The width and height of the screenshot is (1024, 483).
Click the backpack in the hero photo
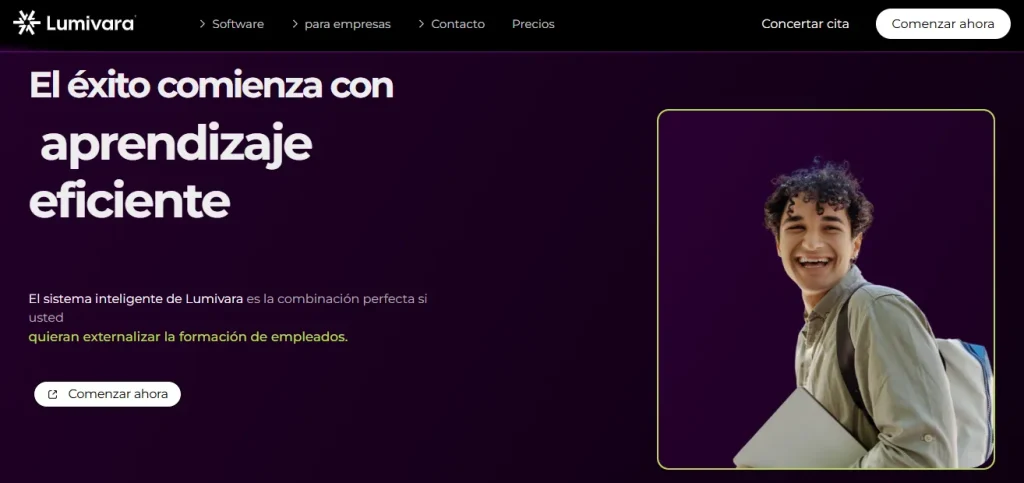(x=967, y=398)
